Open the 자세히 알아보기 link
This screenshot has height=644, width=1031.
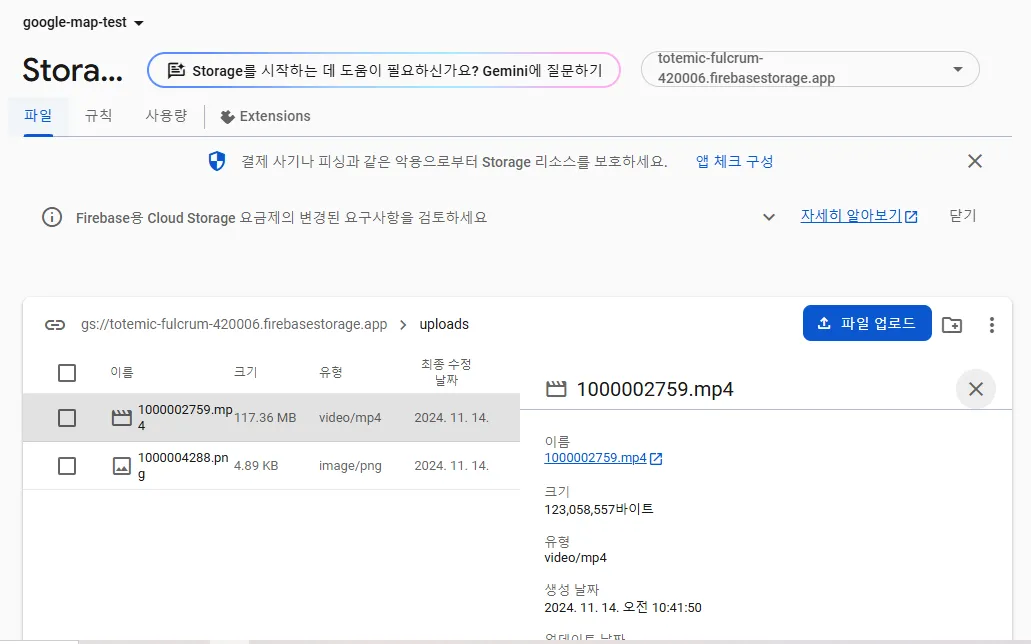click(859, 216)
